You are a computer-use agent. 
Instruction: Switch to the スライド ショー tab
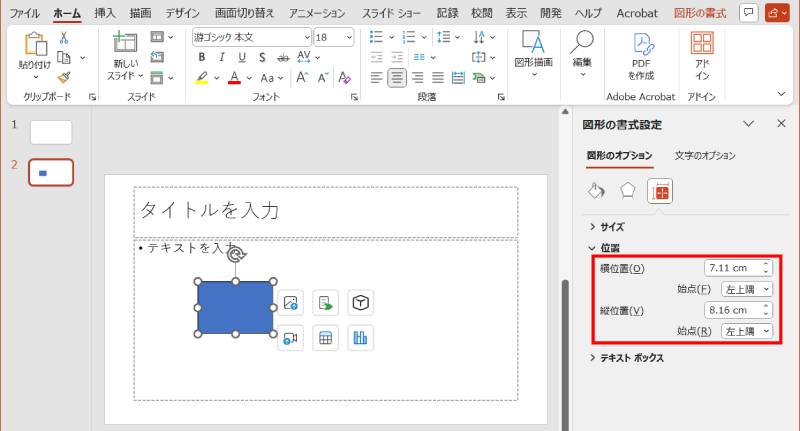pos(391,13)
